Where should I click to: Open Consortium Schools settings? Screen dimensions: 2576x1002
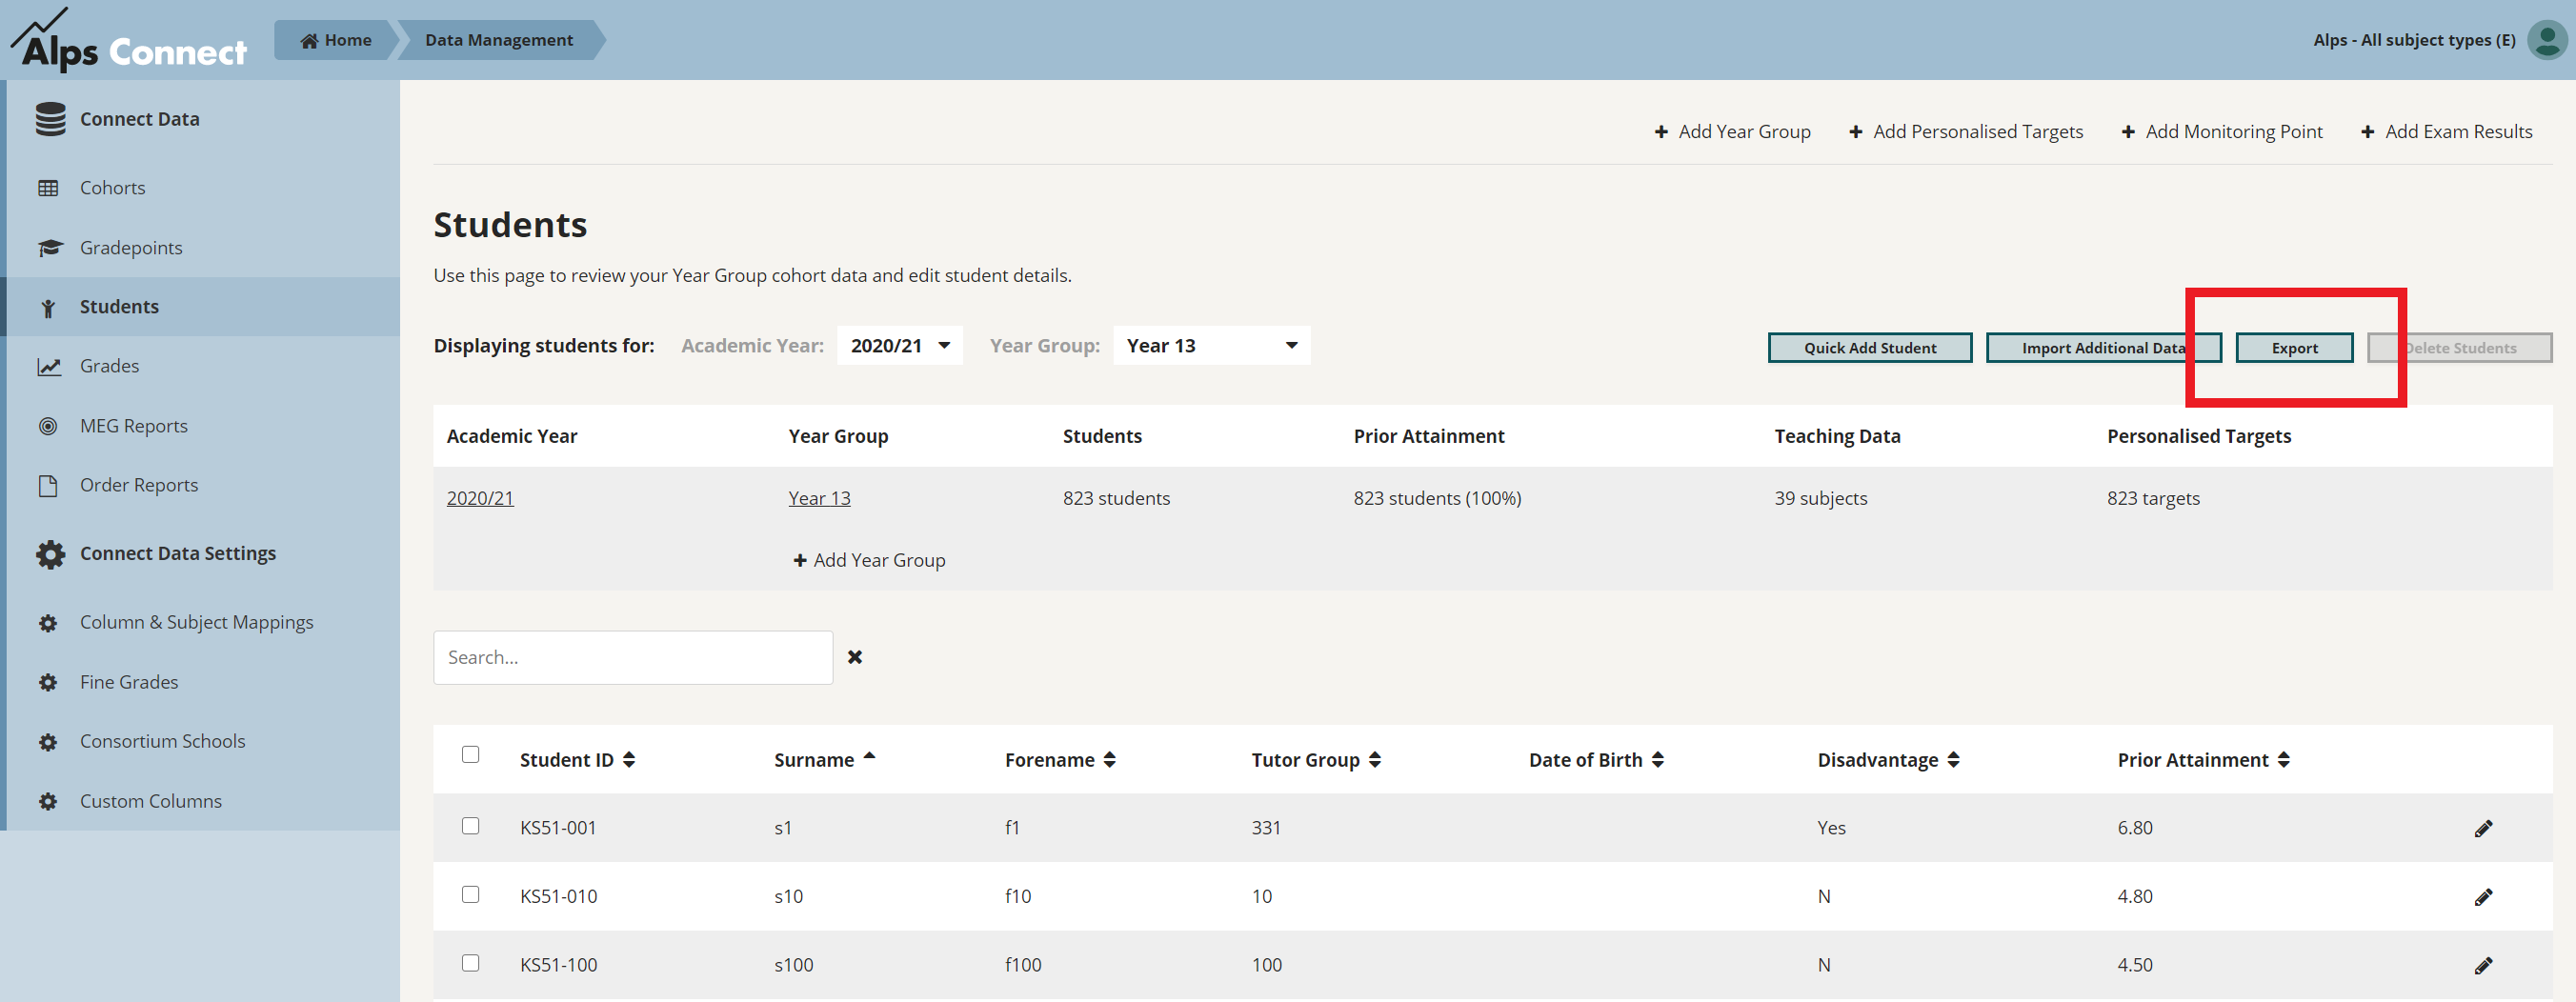click(x=163, y=741)
